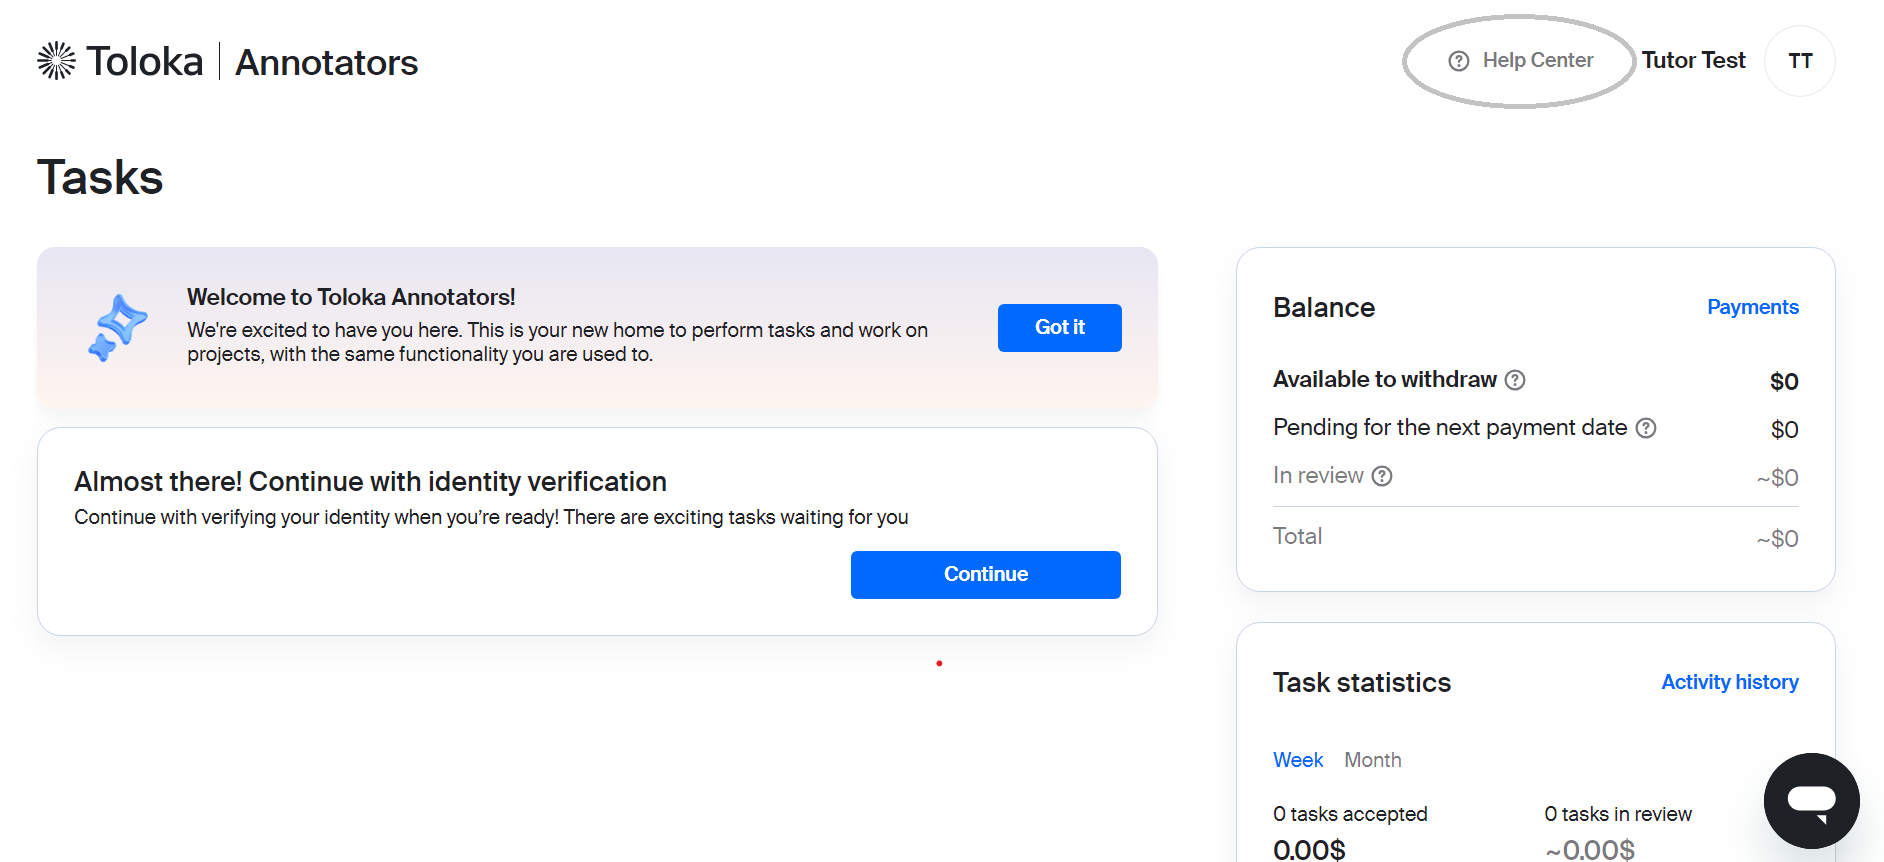Click the Tasks page heading

(100, 178)
